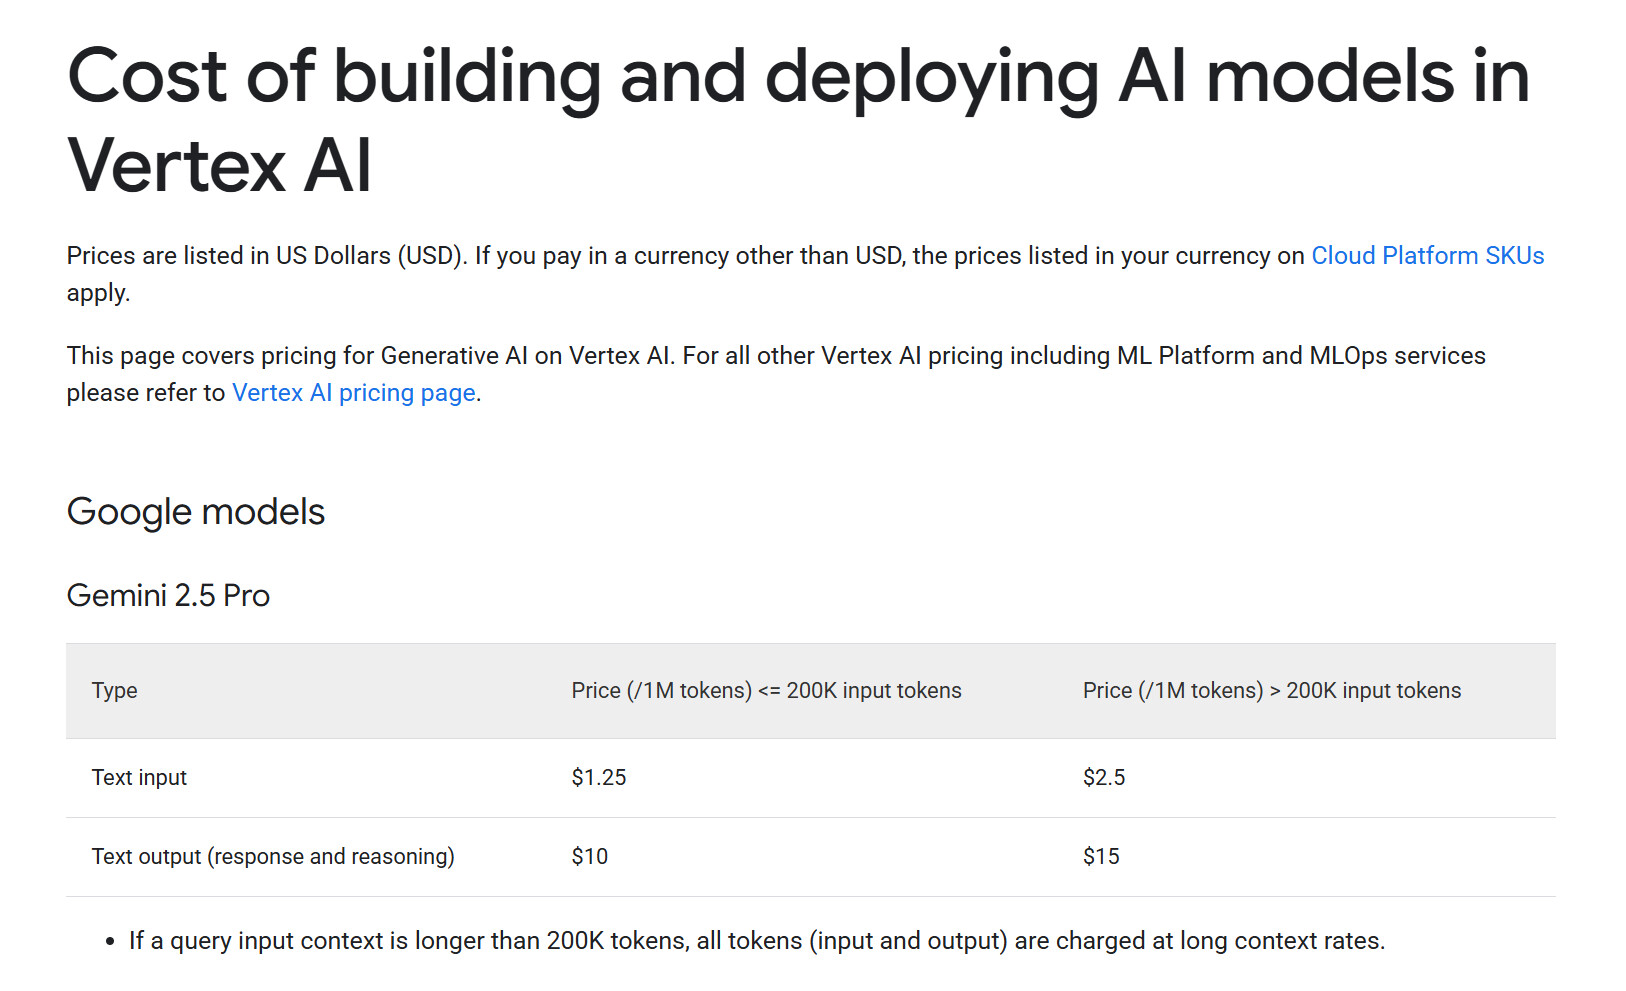Click the long context rates note
The height and width of the screenshot is (991, 1626).
click(756, 941)
